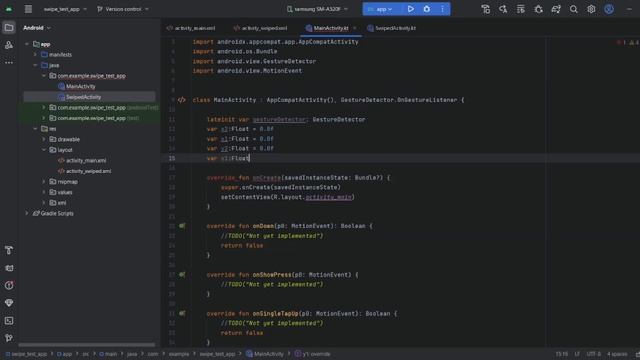This screenshot has width=640, height=360.
Task: Expand the mipmap folder
Action: click(x=44, y=182)
